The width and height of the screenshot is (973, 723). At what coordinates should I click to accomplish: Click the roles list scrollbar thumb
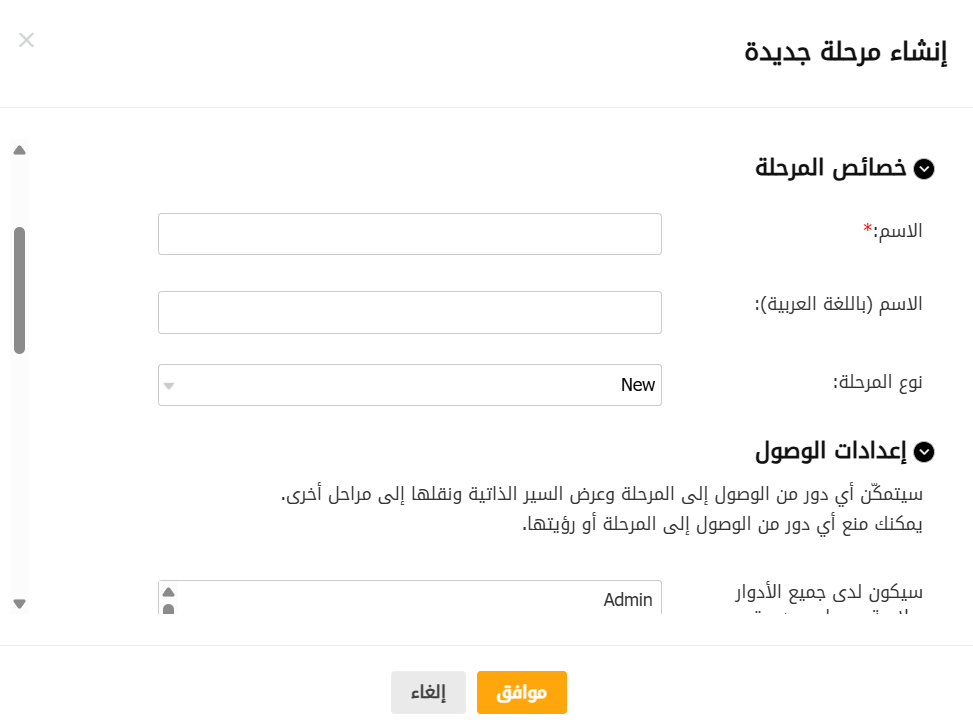click(x=168, y=608)
